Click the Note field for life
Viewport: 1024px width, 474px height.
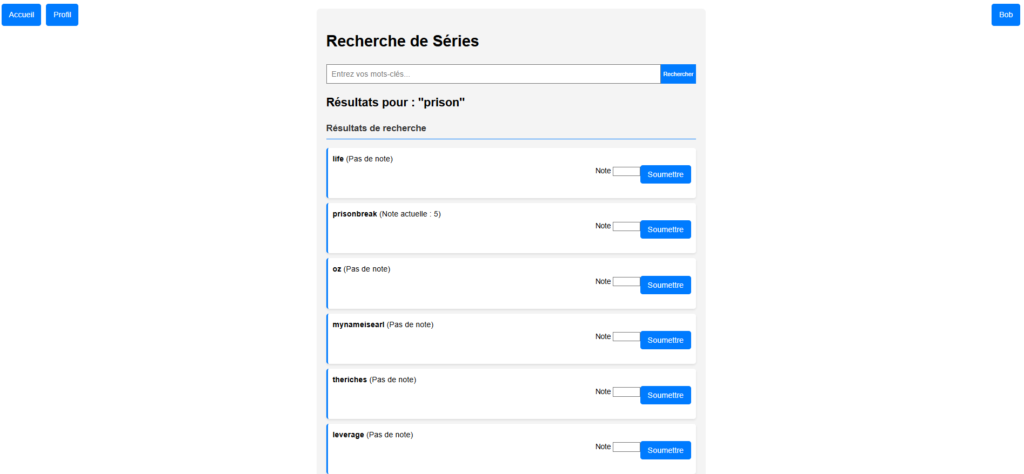pyautogui.click(x=626, y=171)
